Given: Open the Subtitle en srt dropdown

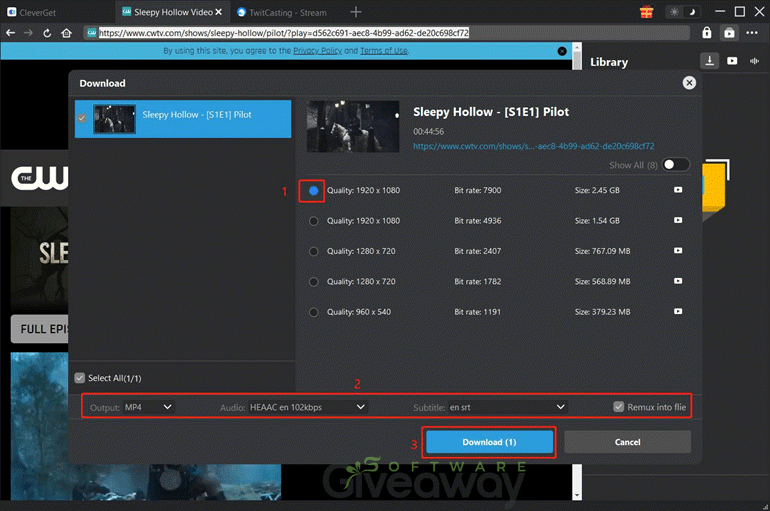Looking at the screenshot, I should click(508, 407).
